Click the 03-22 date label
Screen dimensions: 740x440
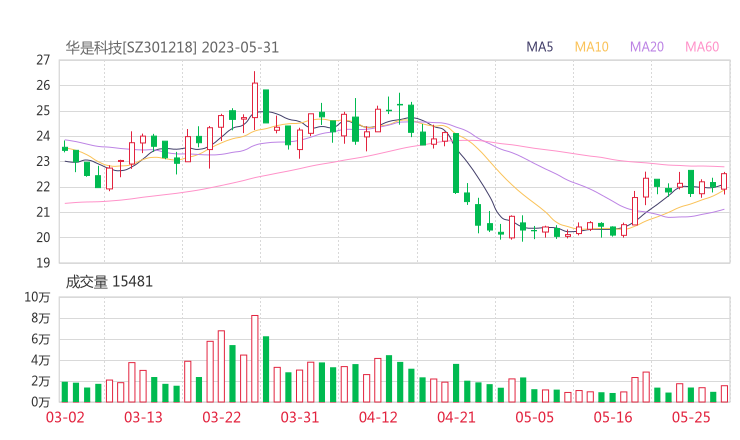click(221, 417)
